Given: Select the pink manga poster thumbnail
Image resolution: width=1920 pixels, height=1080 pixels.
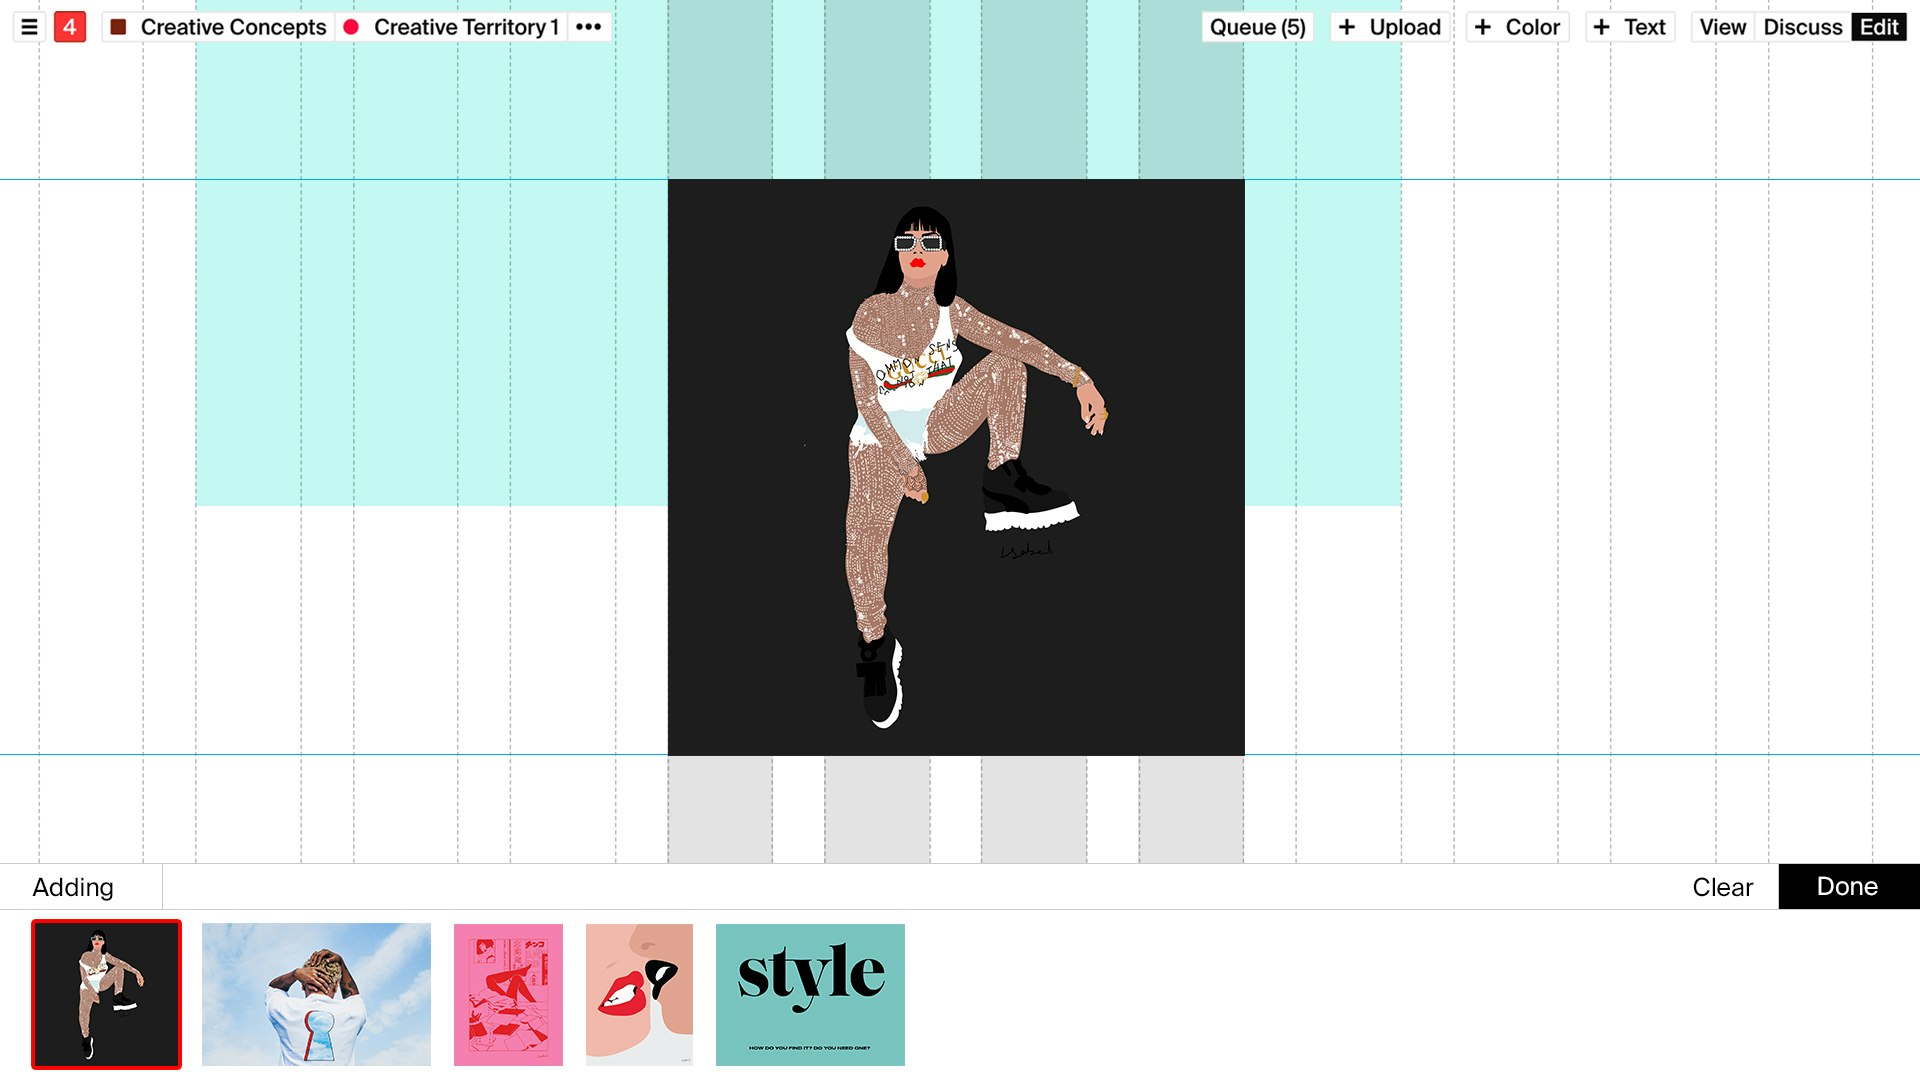Looking at the screenshot, I should [508, 994].
